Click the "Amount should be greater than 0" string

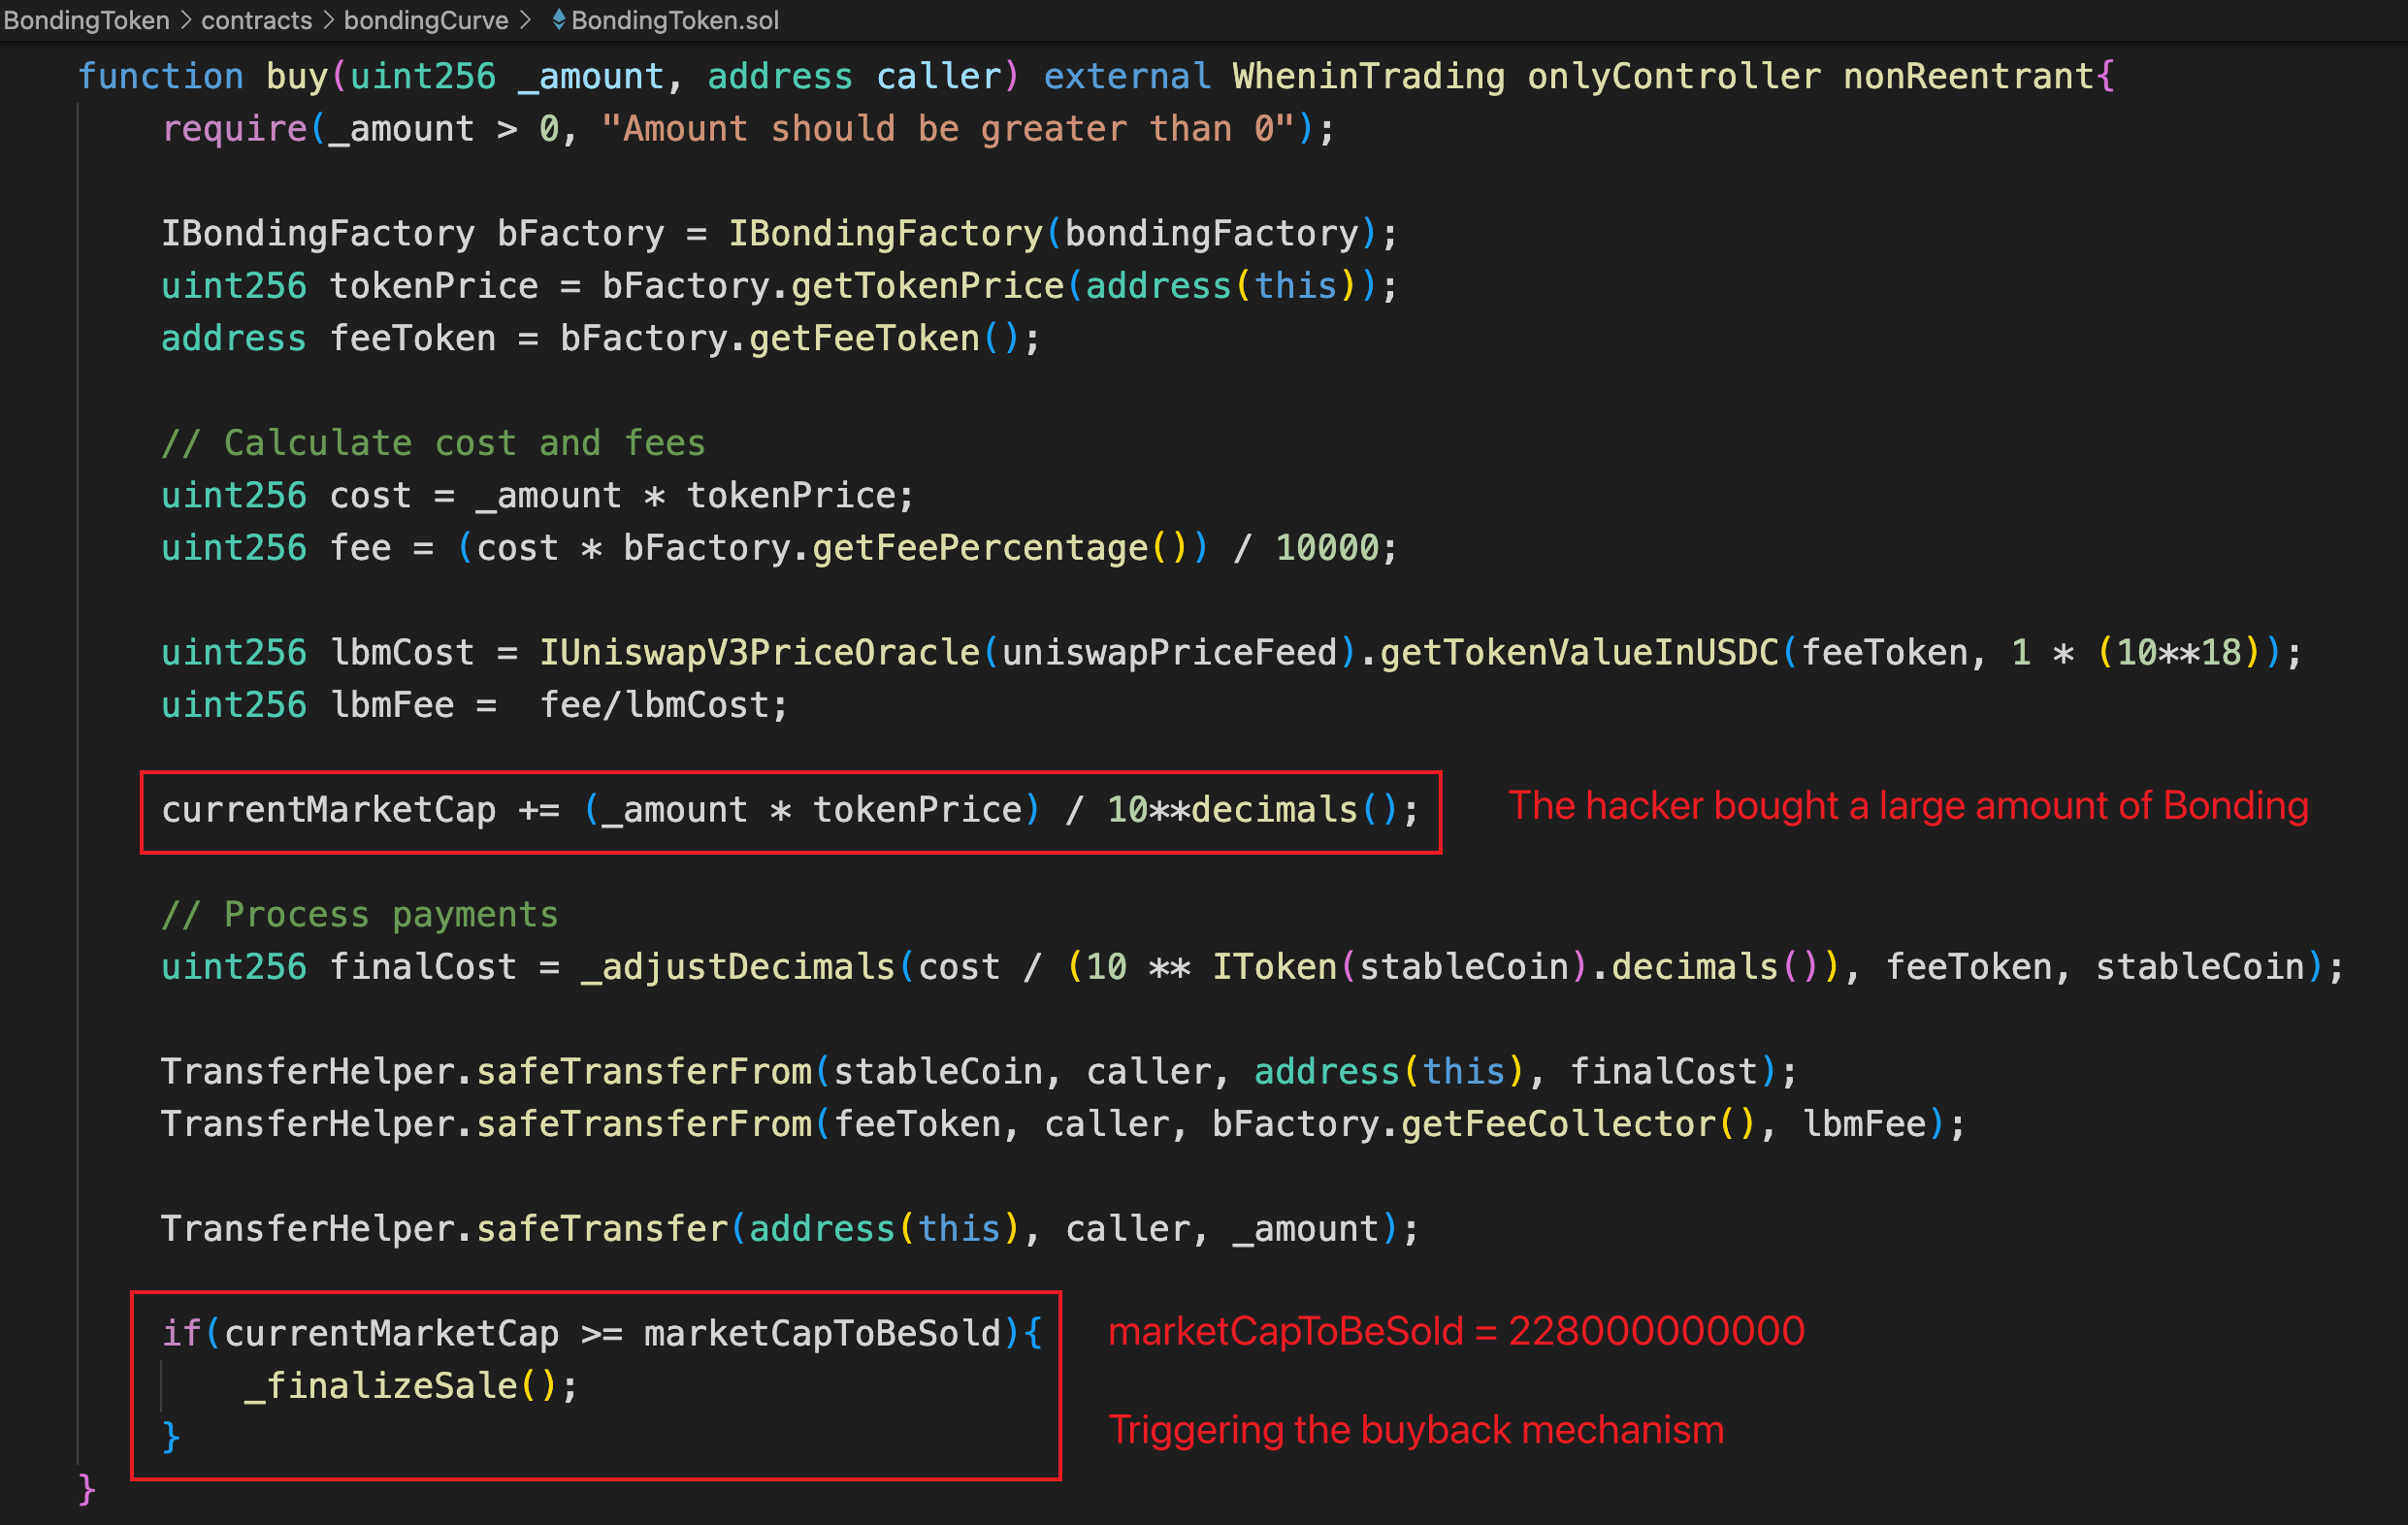coord(948,129)
